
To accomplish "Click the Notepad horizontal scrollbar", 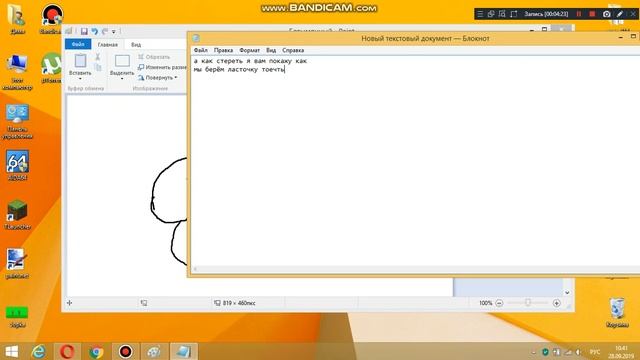I will click(x=416, y=269).
